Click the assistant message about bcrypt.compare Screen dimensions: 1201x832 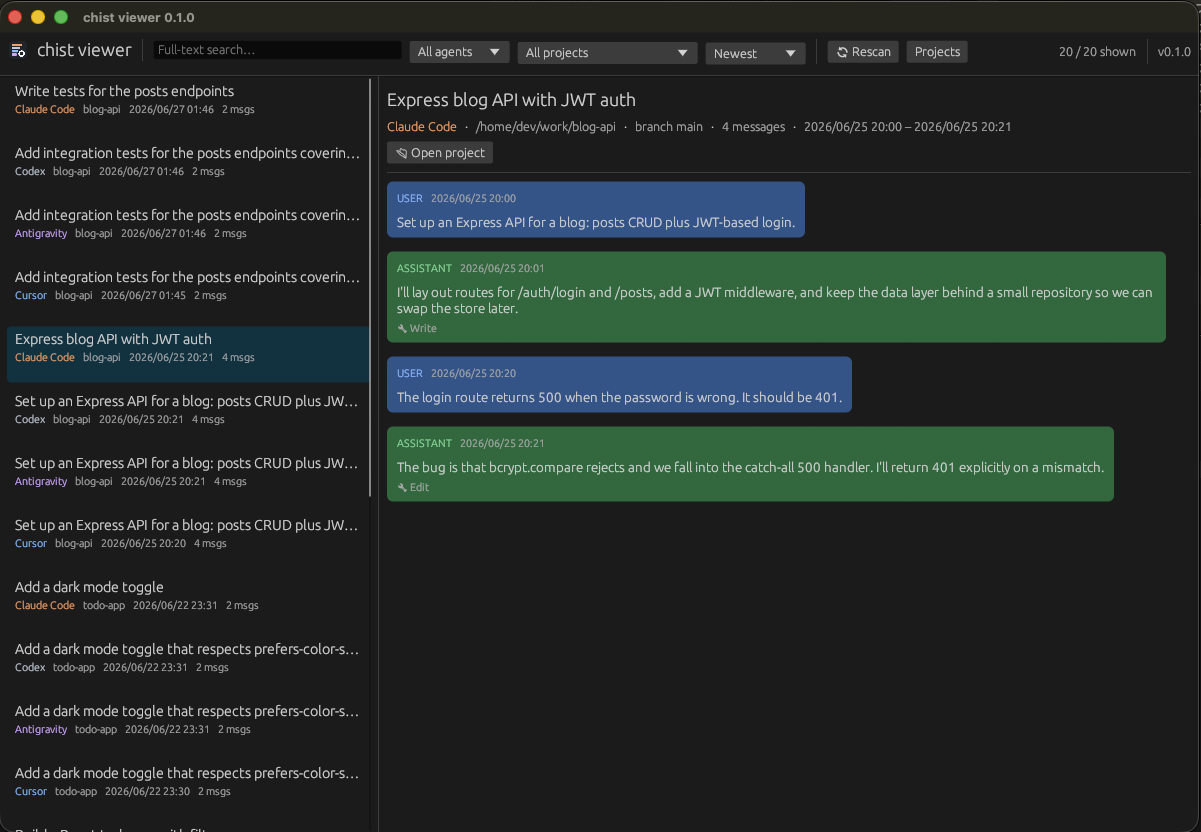[750, 464]
